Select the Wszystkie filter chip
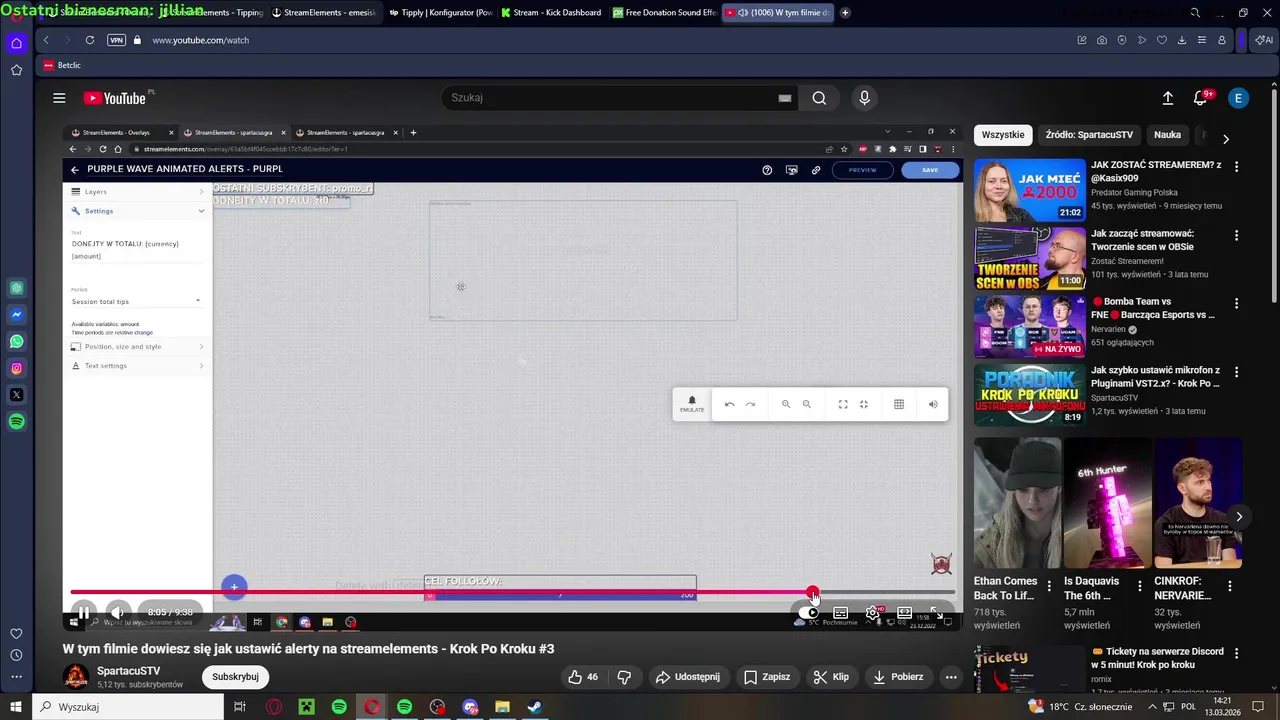The width and height of the screenshot is (1280, 720). click(1003, 135)
